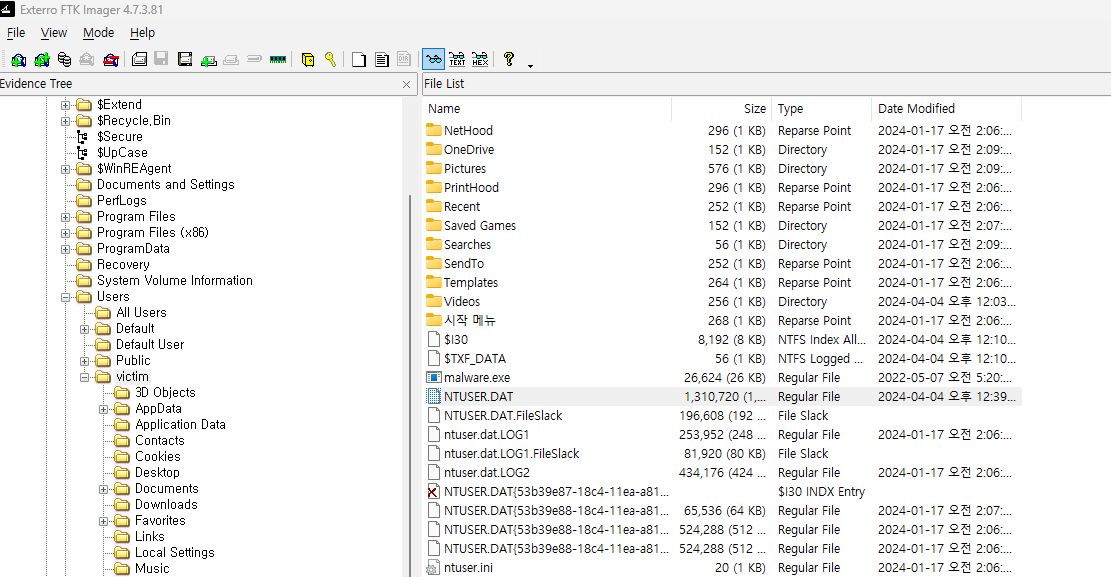Click the Capture Memory RAM chip icon

point(278,60)
